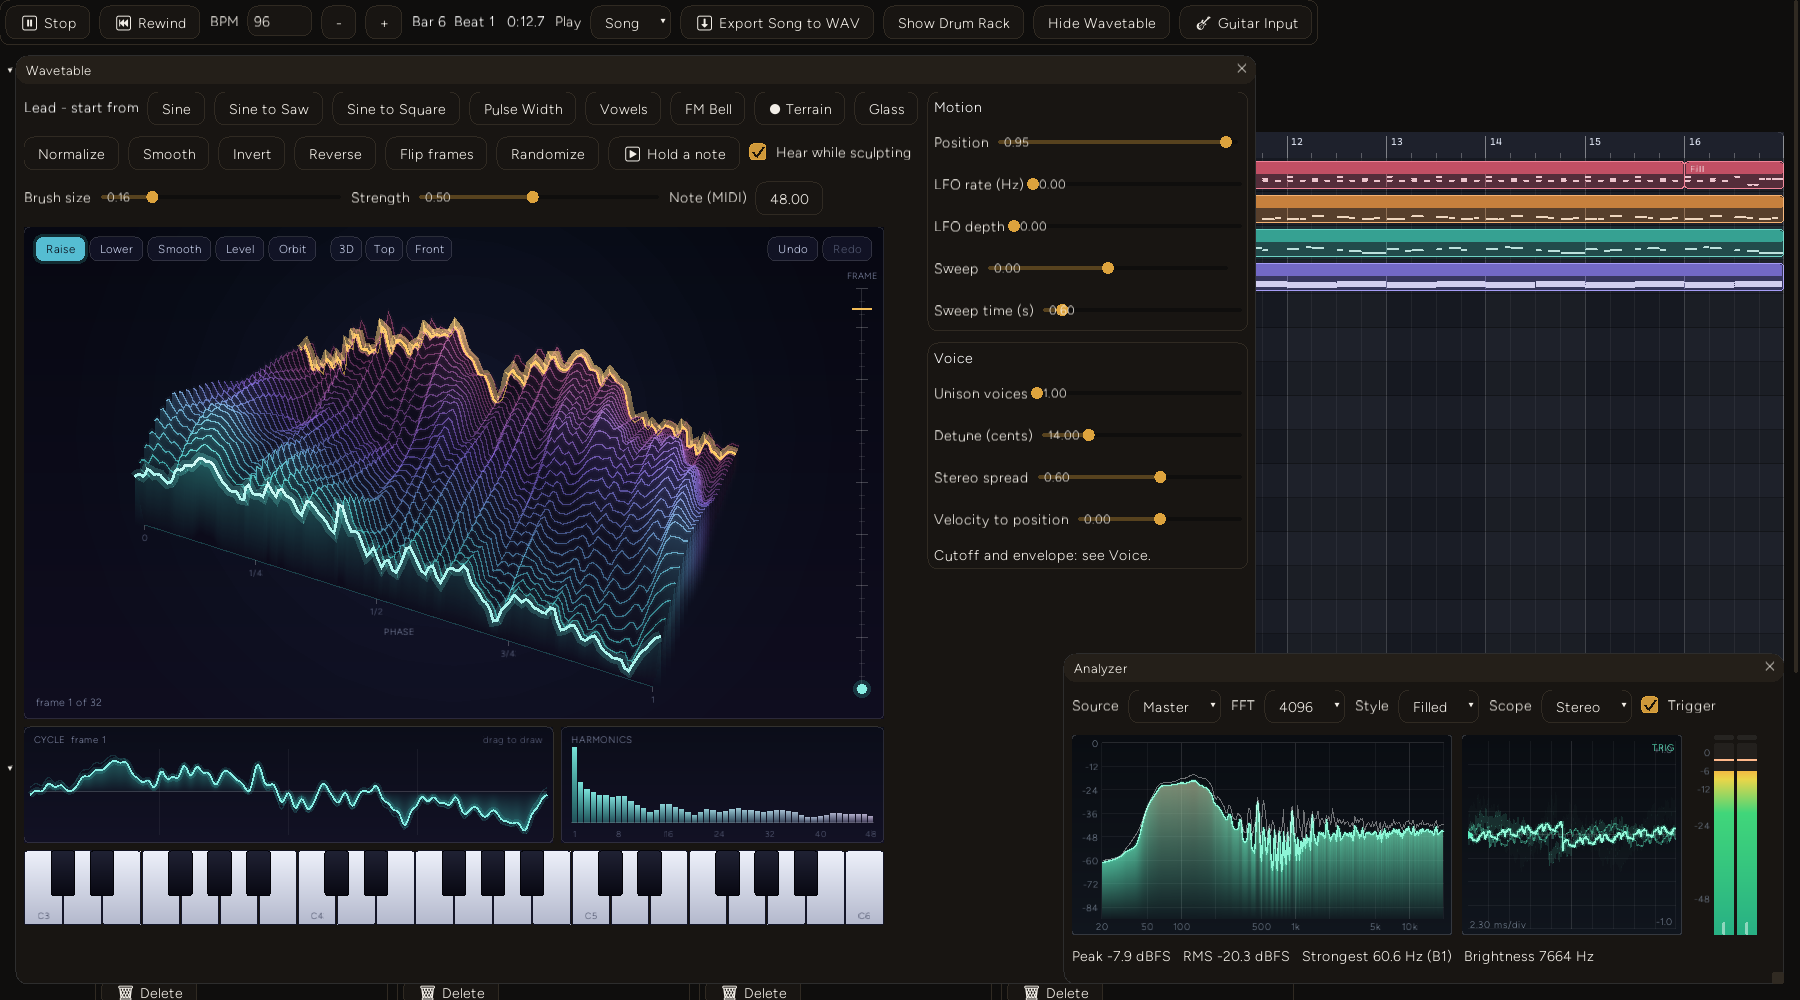1800x1000 pixels.
Task: Reverse the wavetable
Action: pos(335,154)
